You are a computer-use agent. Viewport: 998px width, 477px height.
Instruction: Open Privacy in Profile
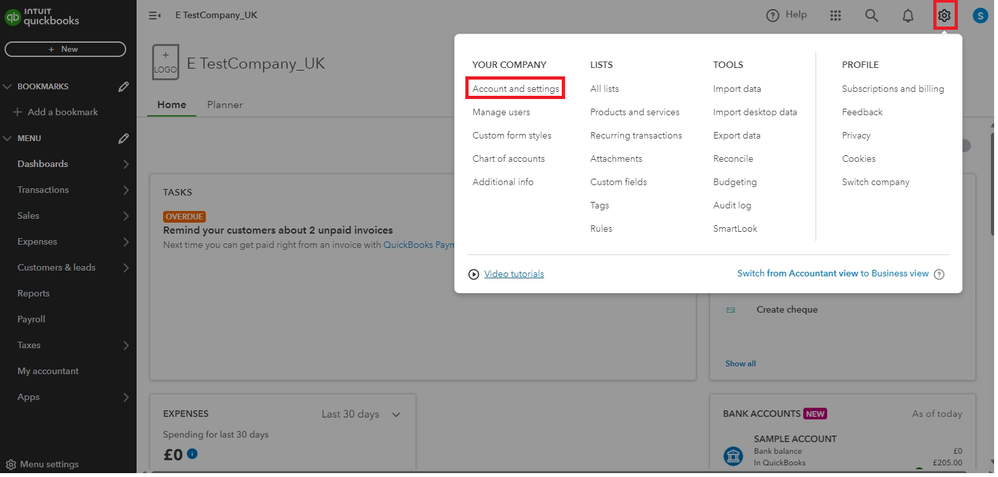coord(855,136)
